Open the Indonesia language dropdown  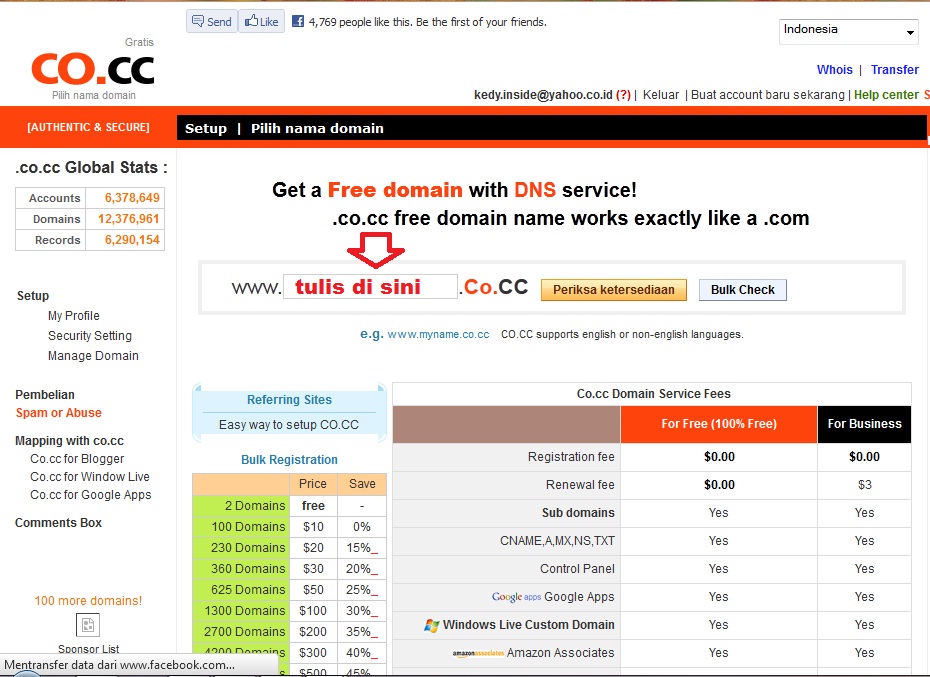[x=848, y=31]
